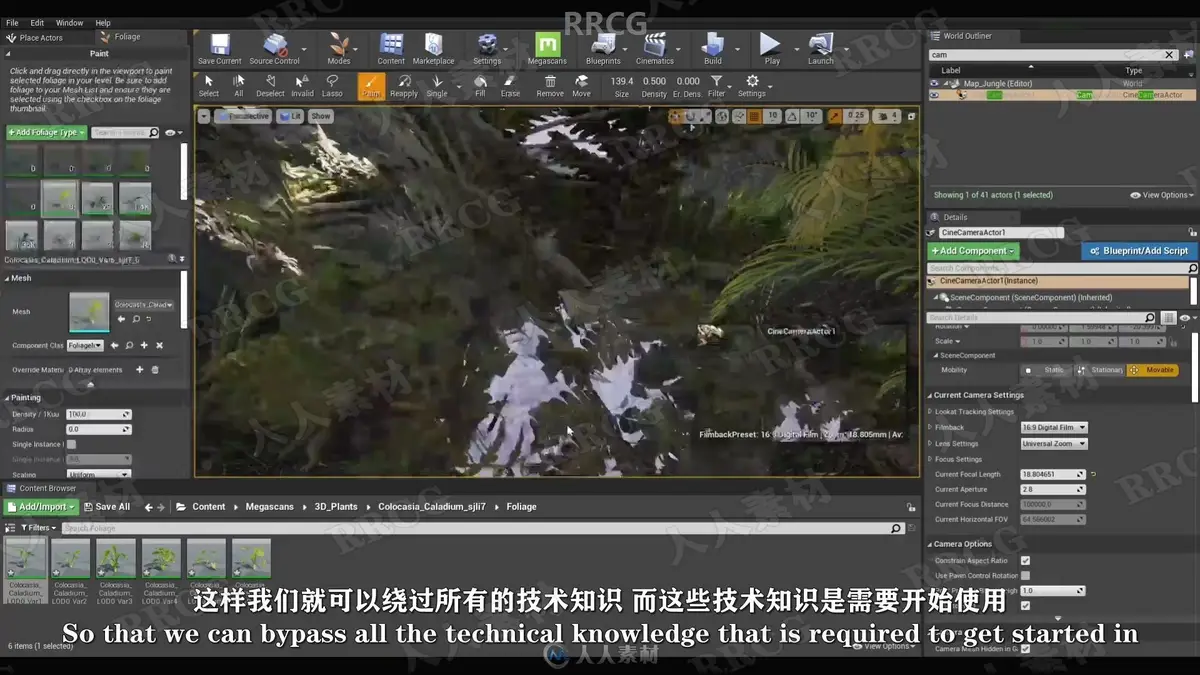
Task: Toggle Use Pawn Control Rotation checkbox
Action: [x=1025, y=576]
